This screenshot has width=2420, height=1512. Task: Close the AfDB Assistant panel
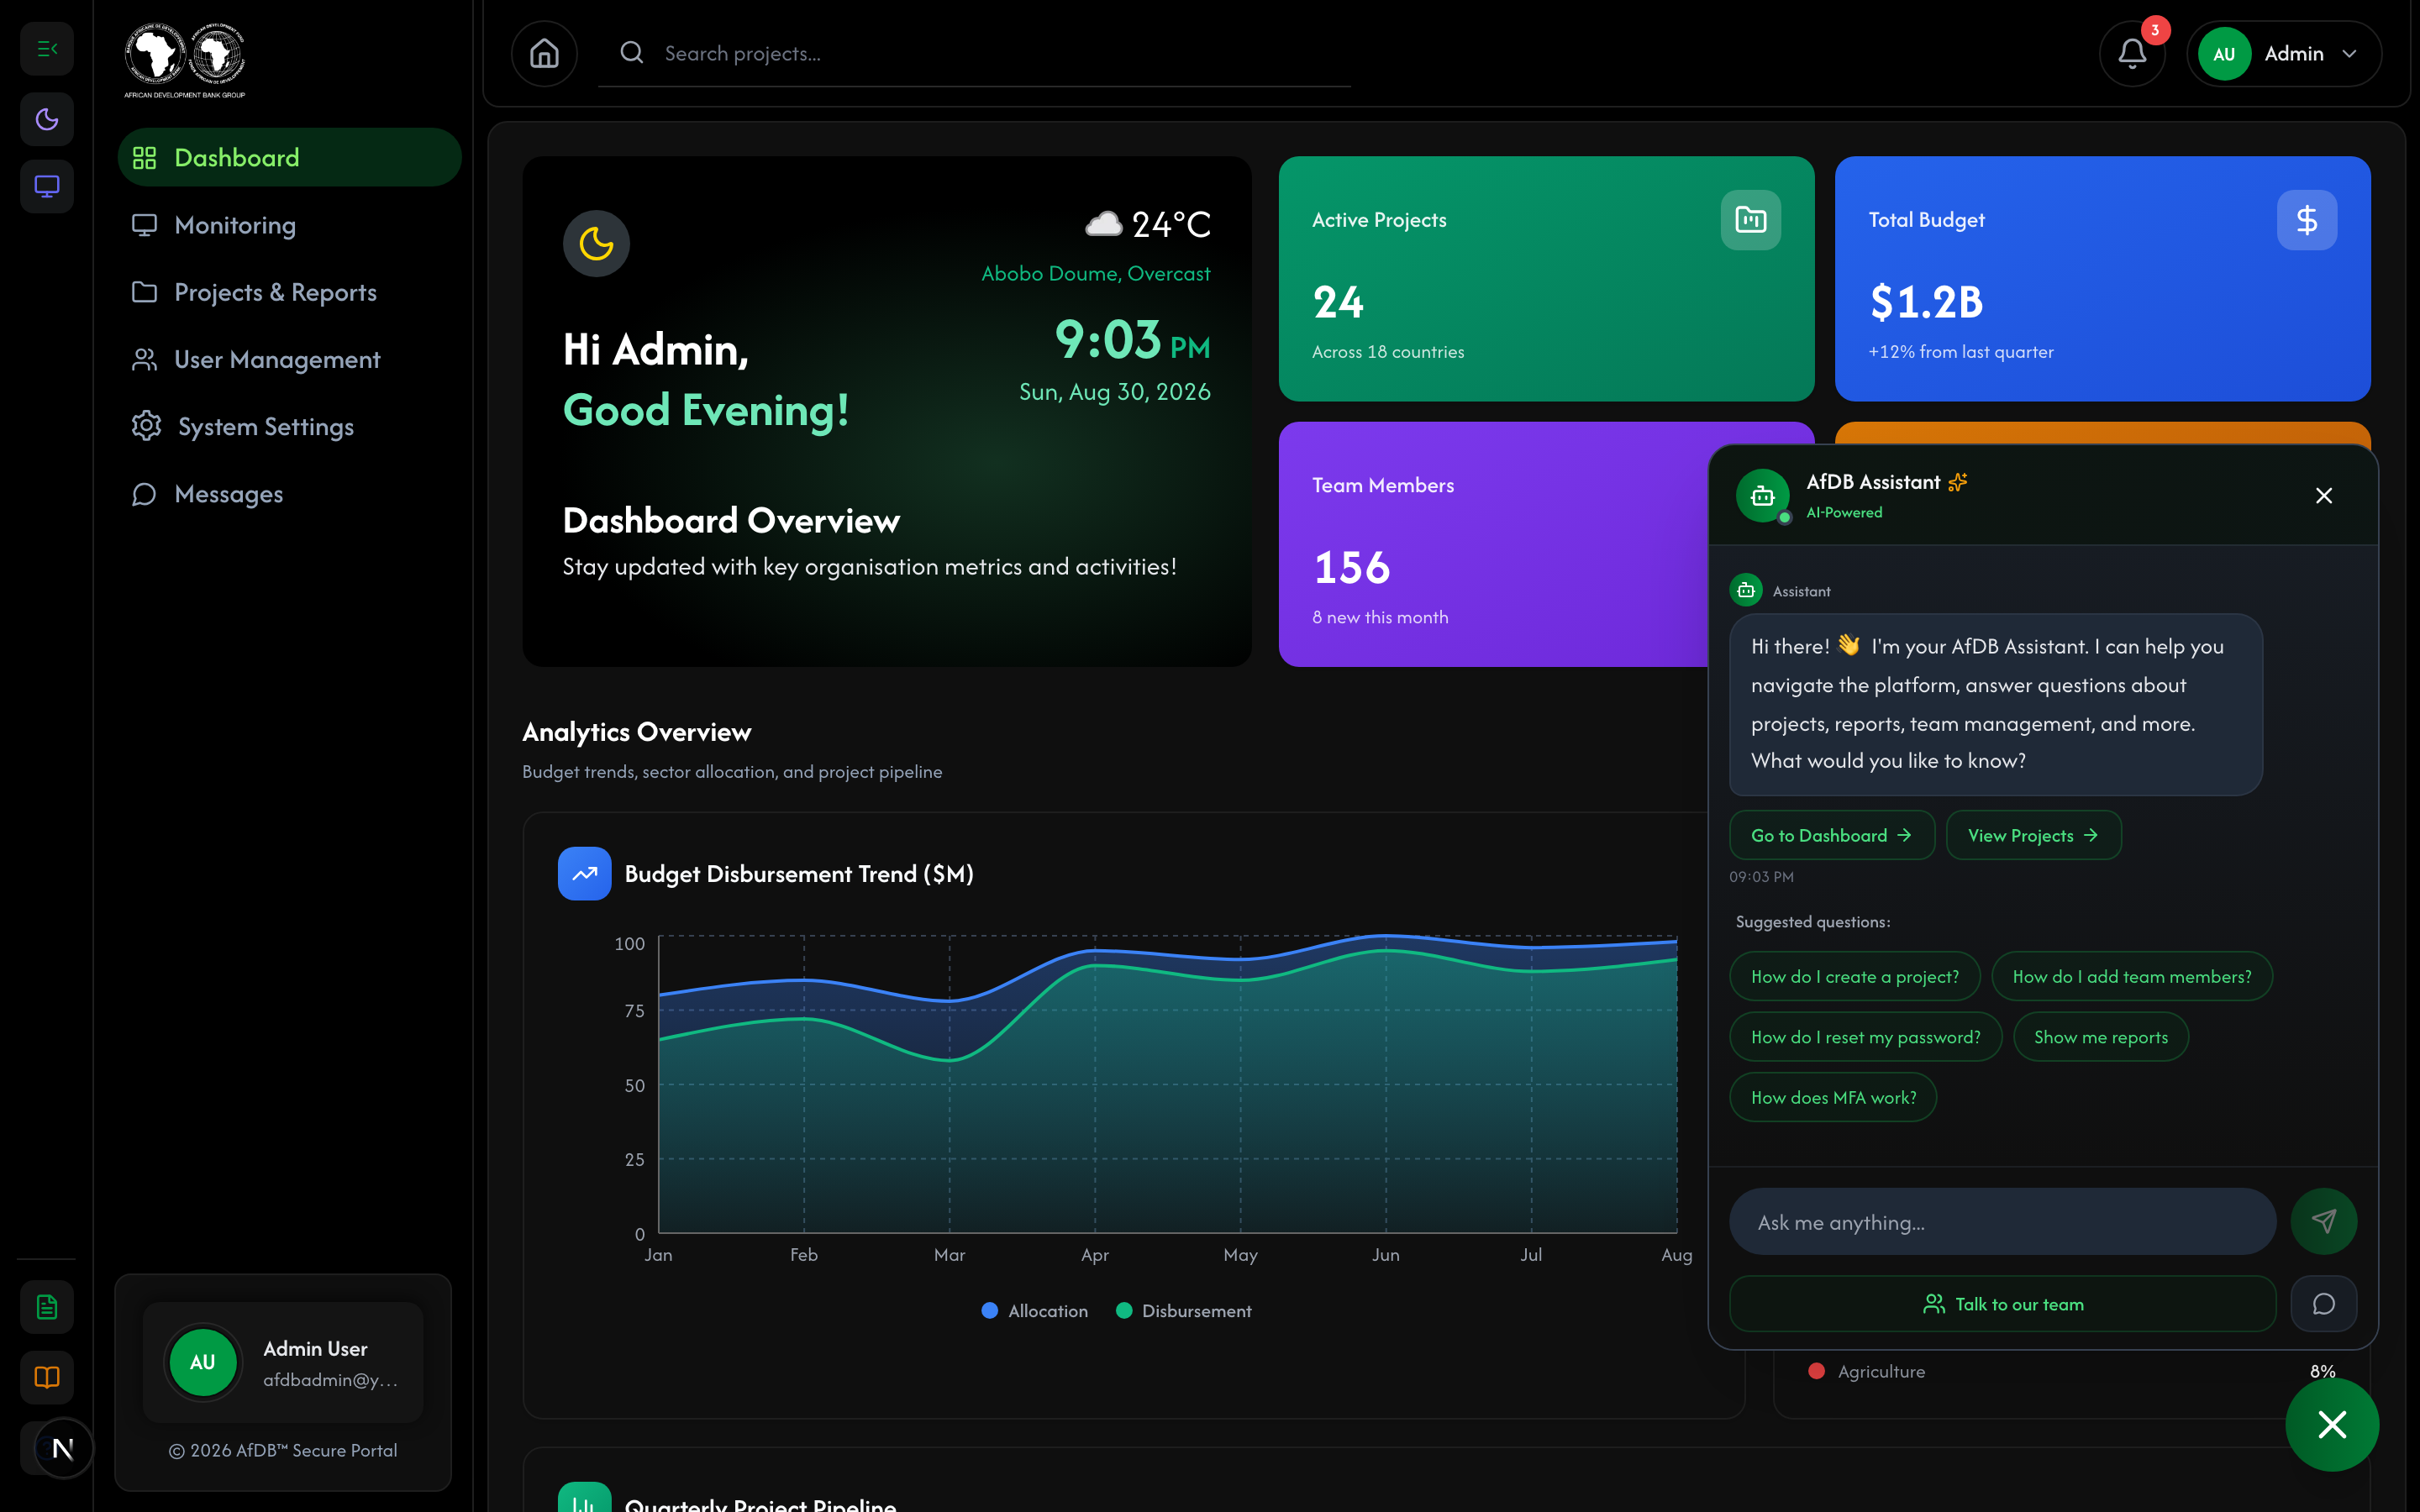click(x=2324, y=496)
